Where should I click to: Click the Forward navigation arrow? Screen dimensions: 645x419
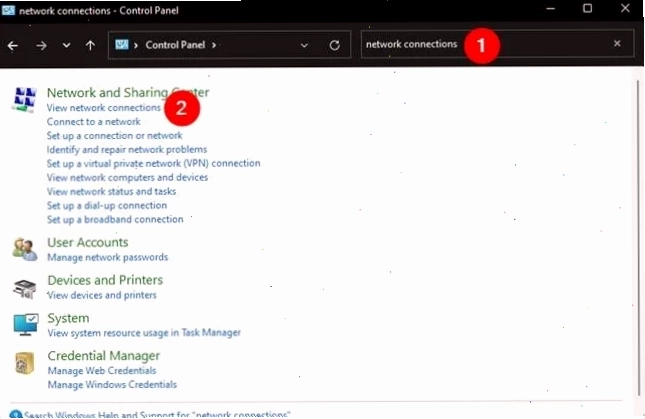coord(41,46)
